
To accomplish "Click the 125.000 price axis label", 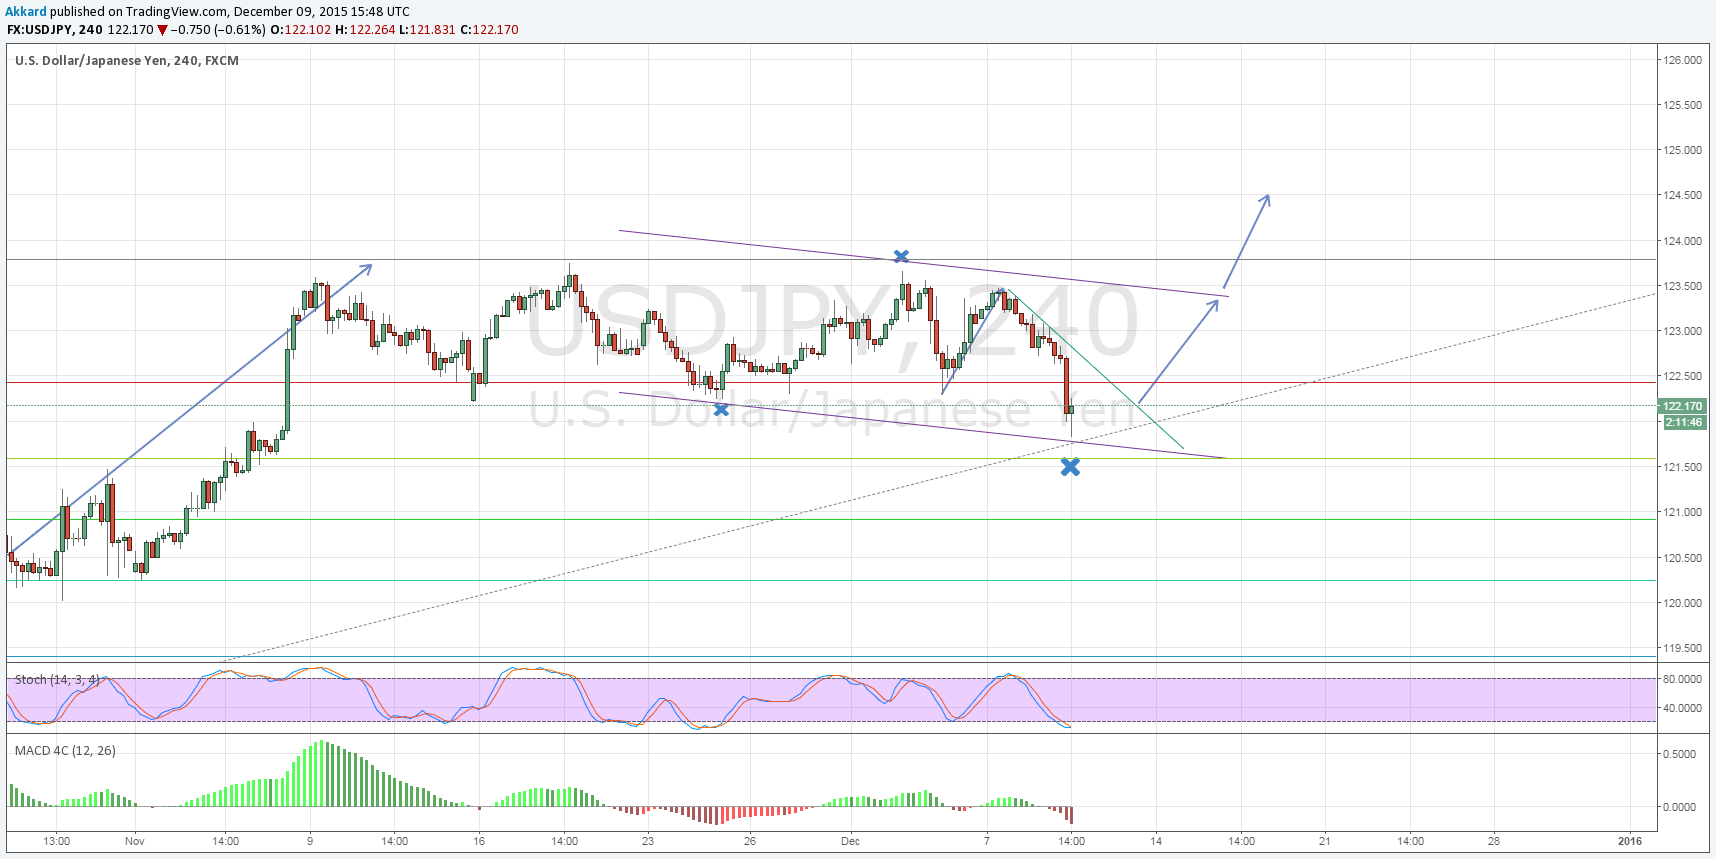I will point(1682,150).
